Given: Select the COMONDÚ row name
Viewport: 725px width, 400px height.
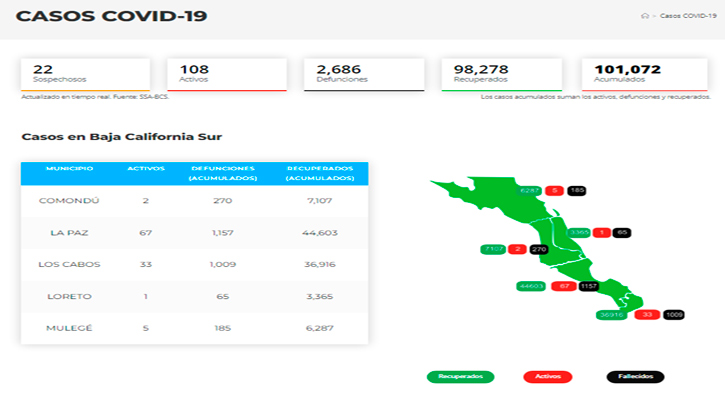Looking at the screenshot, I should tap(69, 201).
